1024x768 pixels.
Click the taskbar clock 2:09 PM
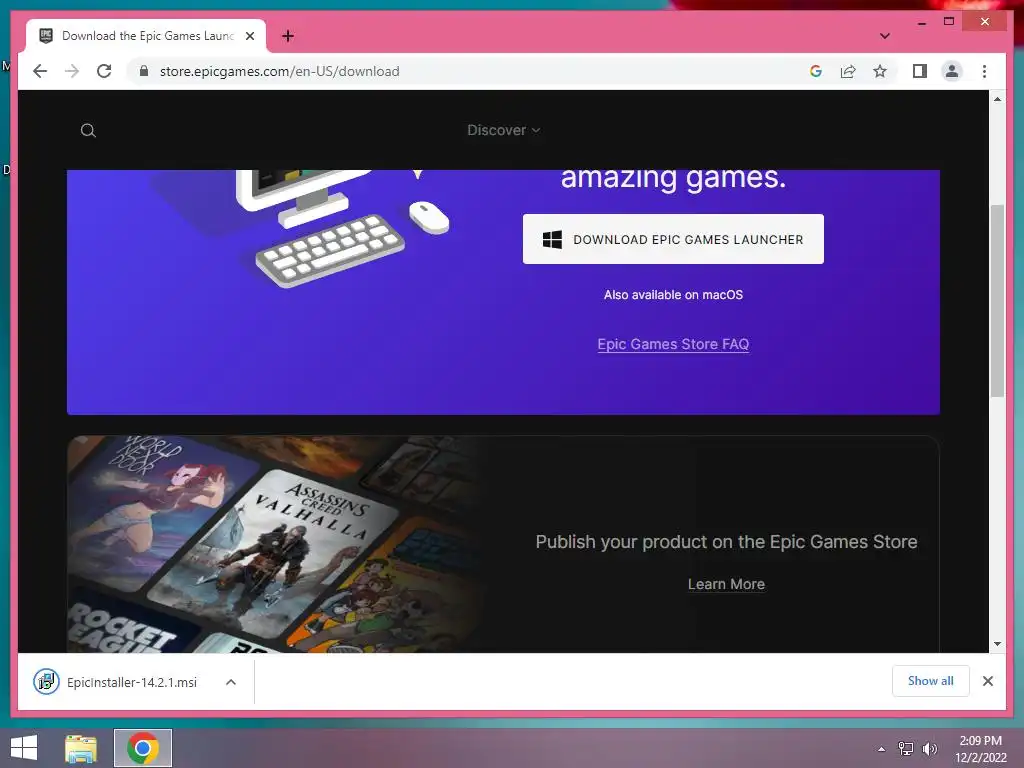pos(980,749)
